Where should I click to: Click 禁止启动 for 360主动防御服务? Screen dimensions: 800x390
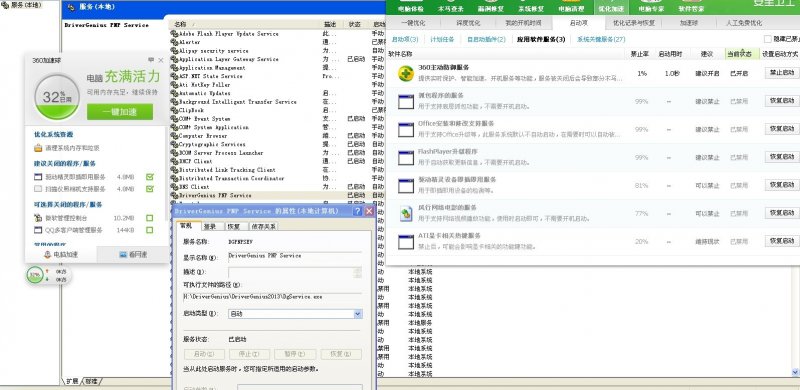pos(782,73)
